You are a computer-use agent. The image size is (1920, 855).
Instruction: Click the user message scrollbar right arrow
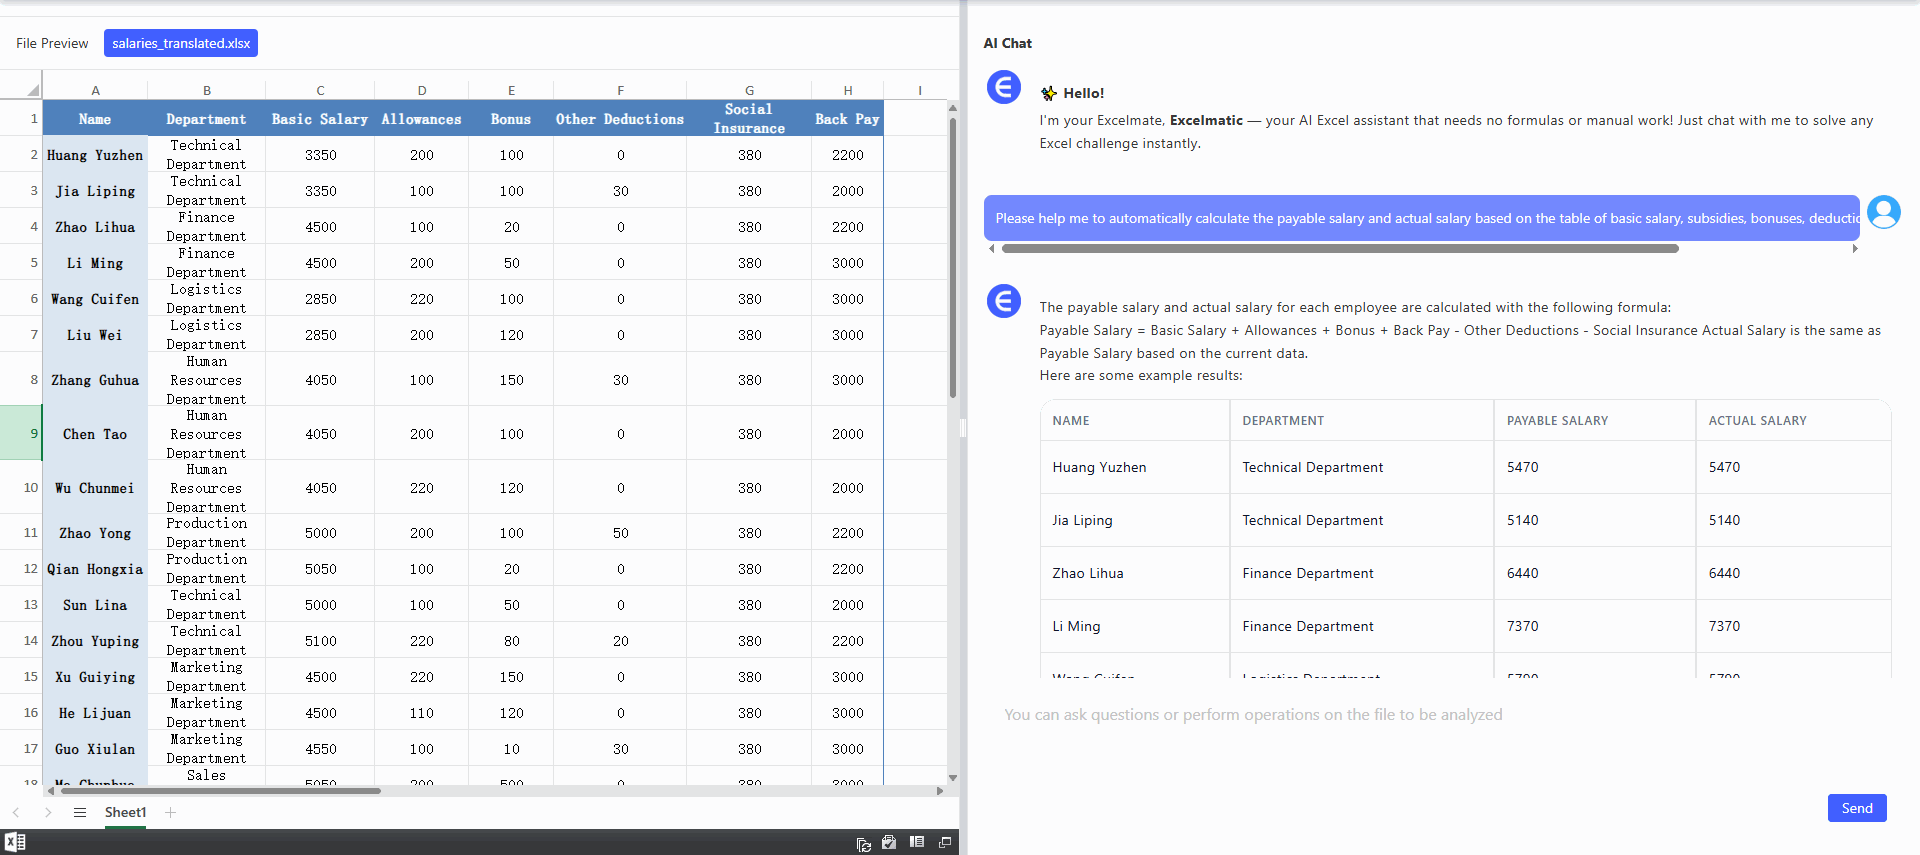coord(1855,249)
